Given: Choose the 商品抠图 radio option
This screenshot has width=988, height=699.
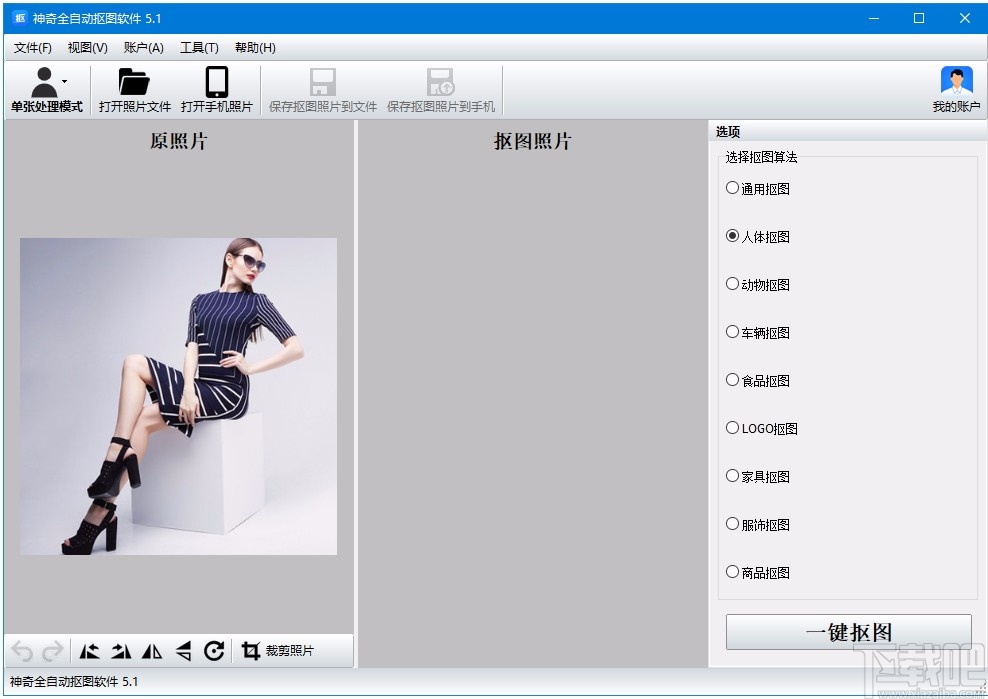Looking at the screenshot, I should click(733, 572).
